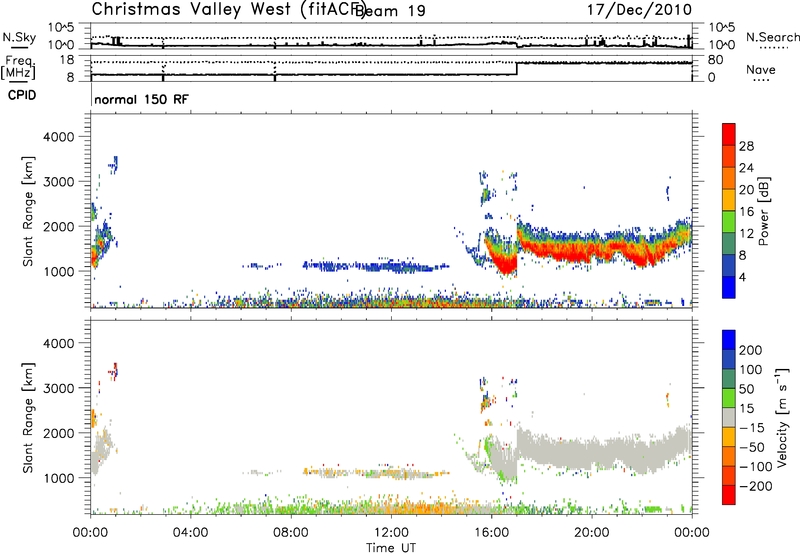Click the '04:00' time tick label

[x=190, y=533]
